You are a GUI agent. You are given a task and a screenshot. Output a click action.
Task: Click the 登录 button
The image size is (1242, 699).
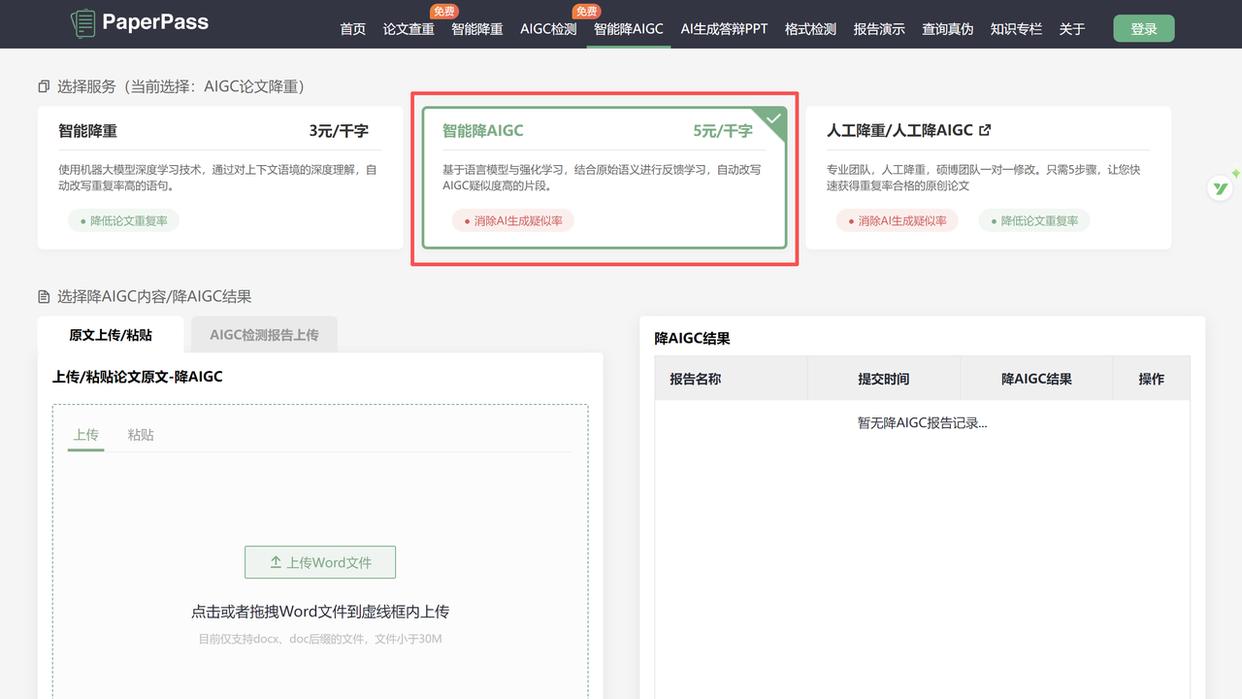coord(1143,28)
